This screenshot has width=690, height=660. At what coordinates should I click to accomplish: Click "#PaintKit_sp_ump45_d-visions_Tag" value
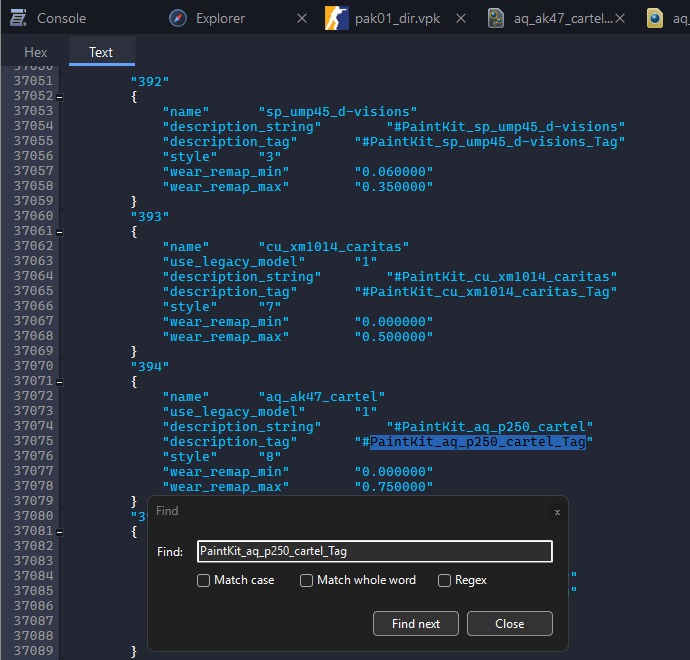pos(490,142)
